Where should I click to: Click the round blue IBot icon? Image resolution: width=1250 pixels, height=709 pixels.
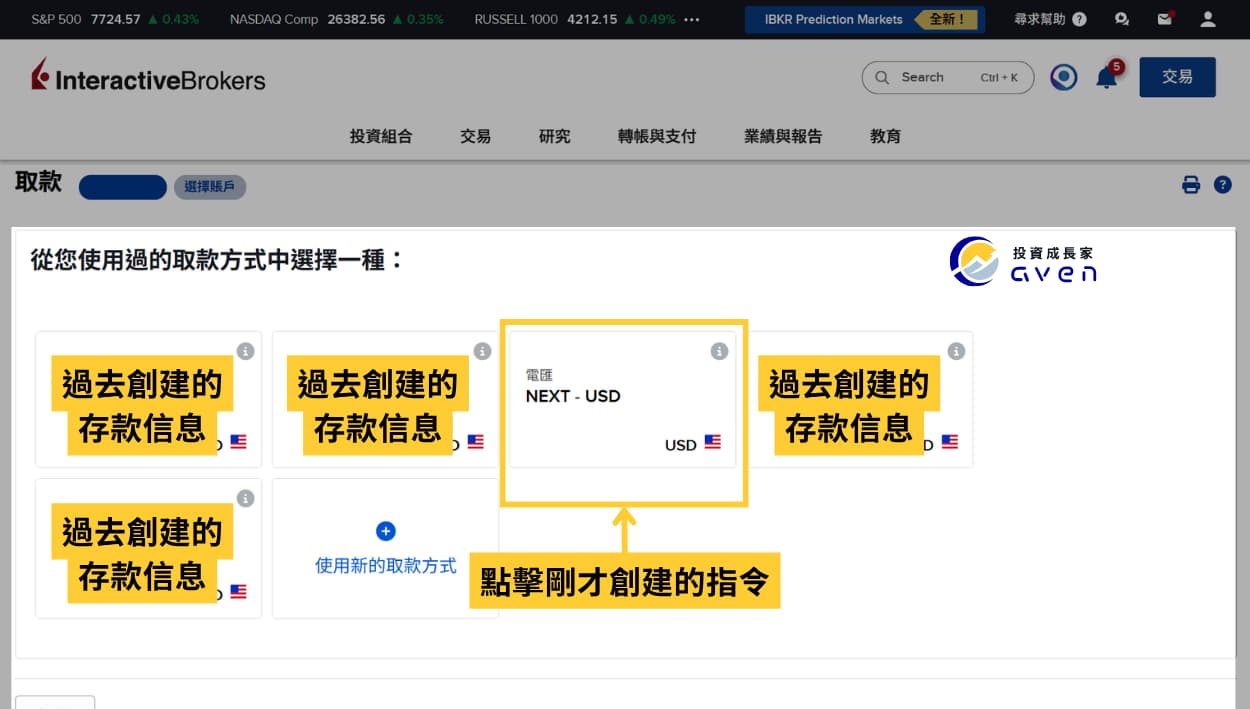[1064, 77]
